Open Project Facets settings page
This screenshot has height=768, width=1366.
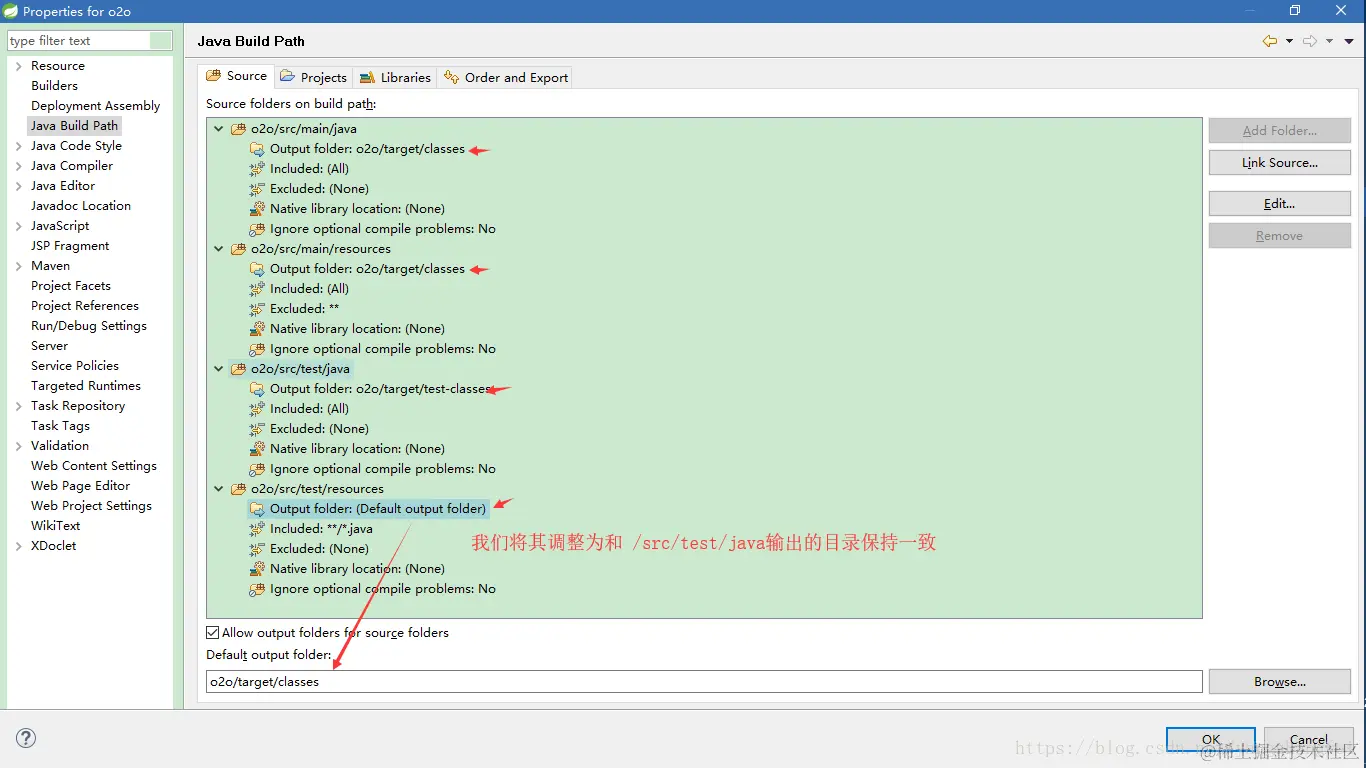pos(71,286)
